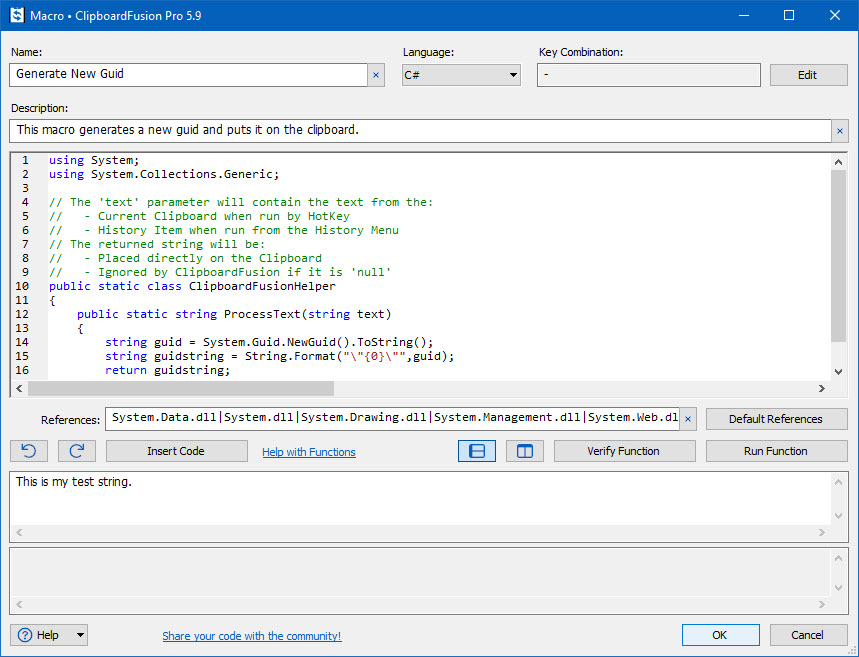Click code editor scroll left arrow
This screenshot has height=657, width=859.
coord(19,389)
